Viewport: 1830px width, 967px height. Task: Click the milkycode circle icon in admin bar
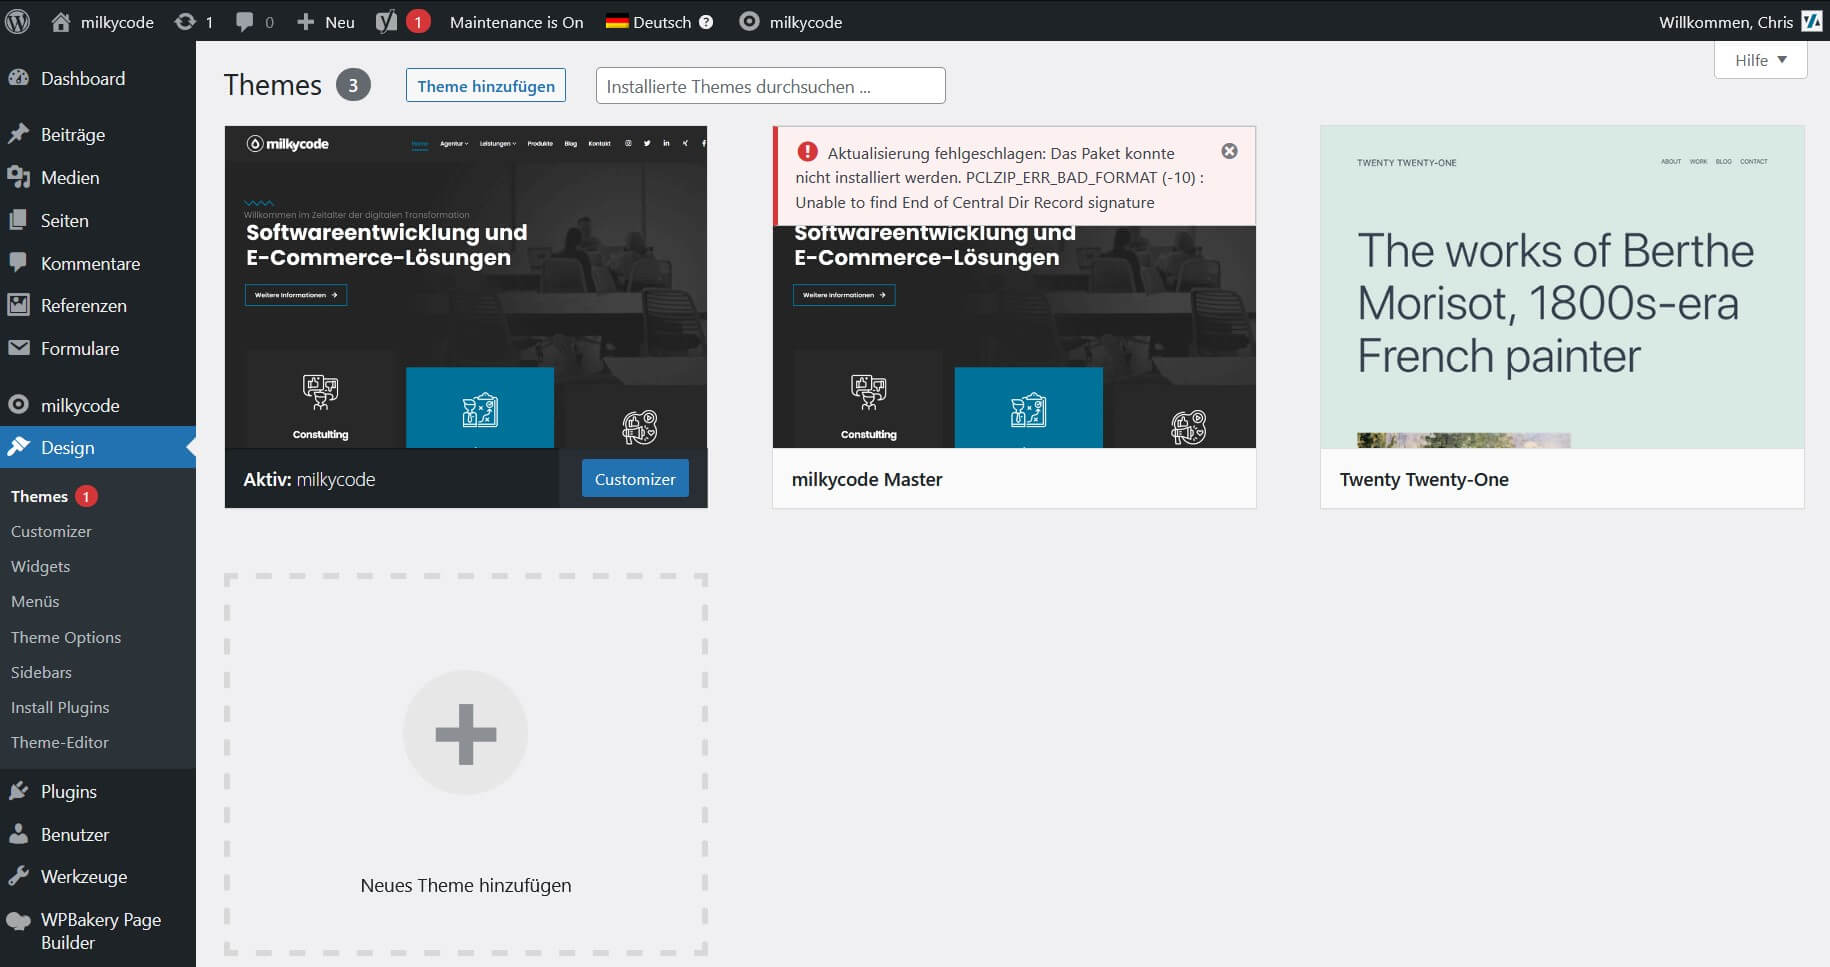749,21
